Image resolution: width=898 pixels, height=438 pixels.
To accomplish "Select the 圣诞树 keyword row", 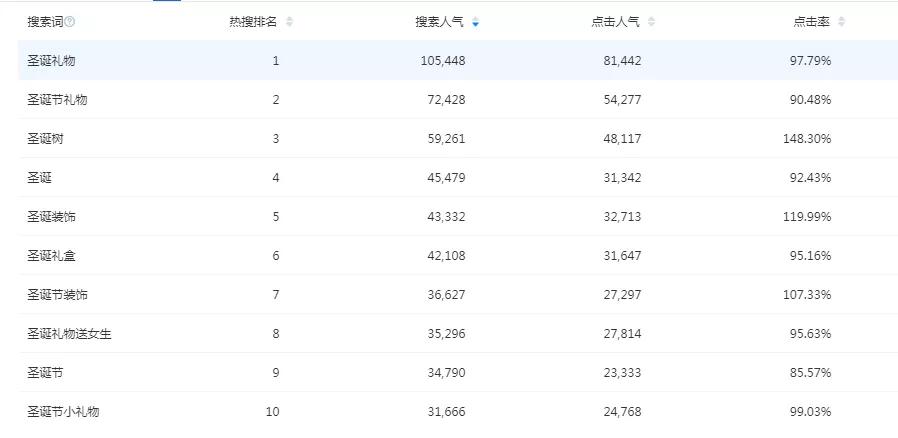I will 45,139.
